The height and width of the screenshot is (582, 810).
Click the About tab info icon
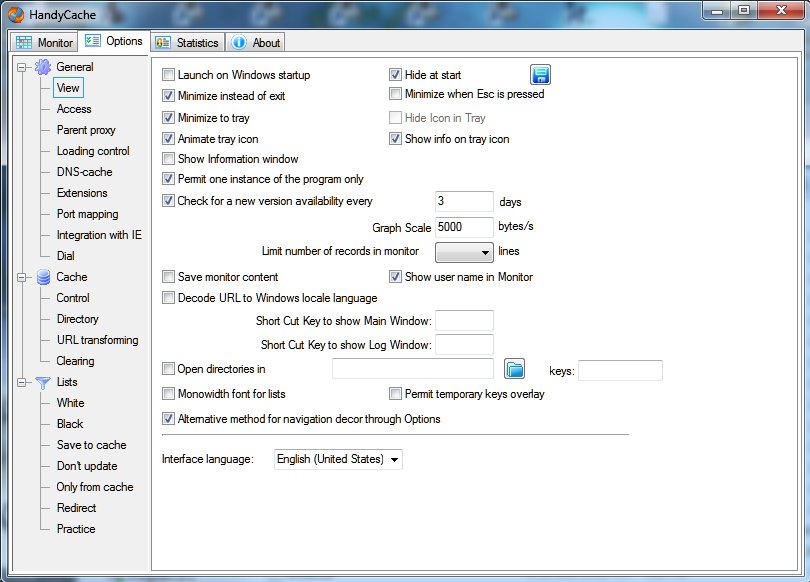239,42
